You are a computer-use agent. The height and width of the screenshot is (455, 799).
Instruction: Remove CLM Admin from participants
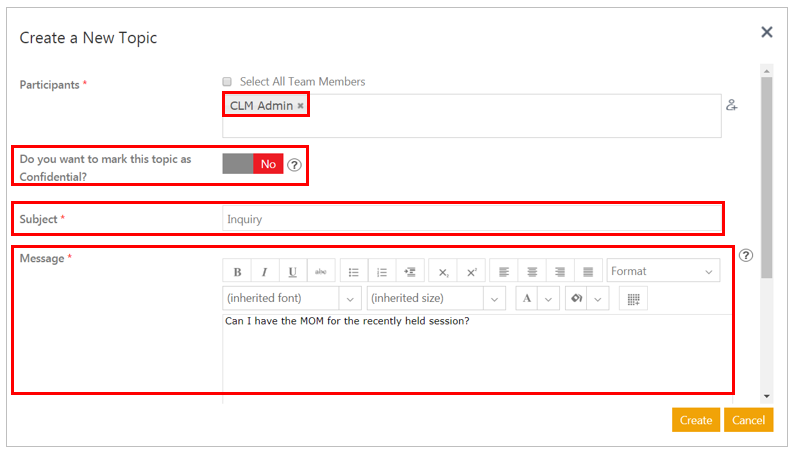point(300,106)
